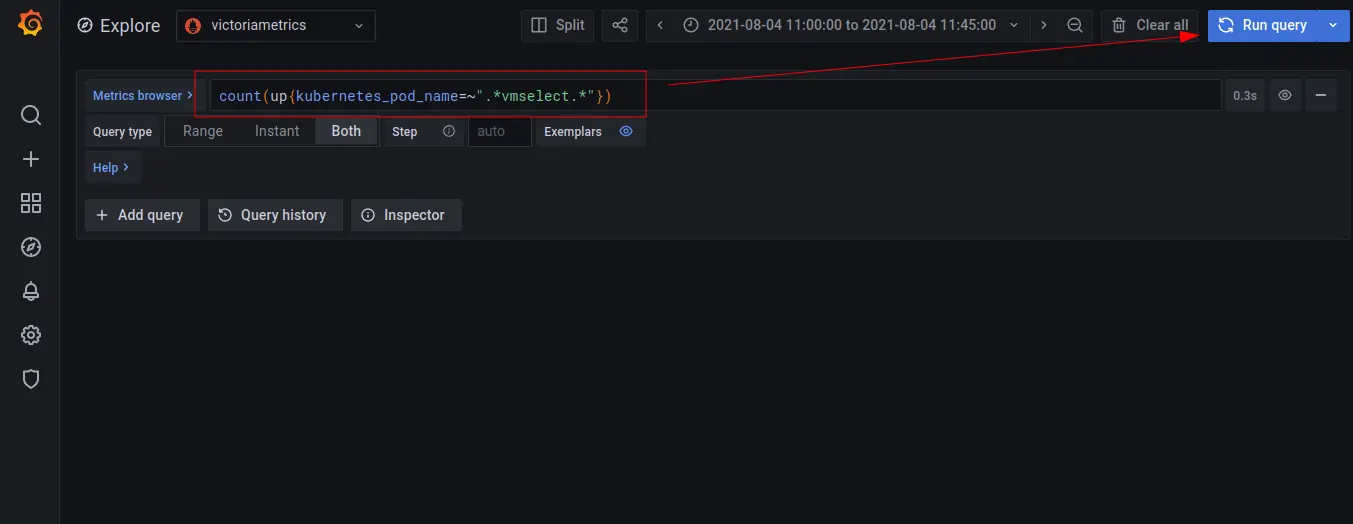
Task: Open the Server Admin shield icon
Action: (x=31, y=379)
